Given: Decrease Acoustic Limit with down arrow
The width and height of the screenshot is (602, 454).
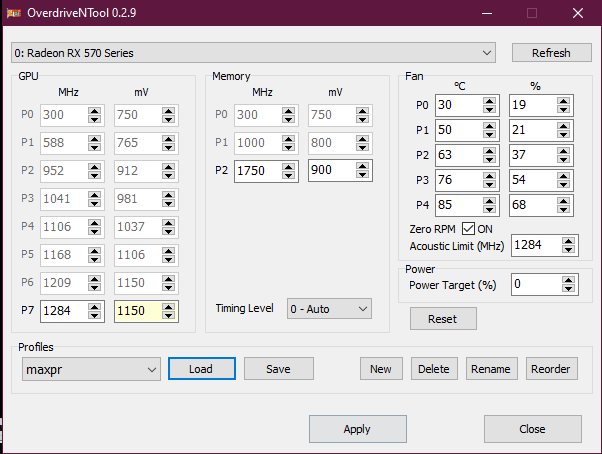Looking at the screenshot, I should click(568, 249).
